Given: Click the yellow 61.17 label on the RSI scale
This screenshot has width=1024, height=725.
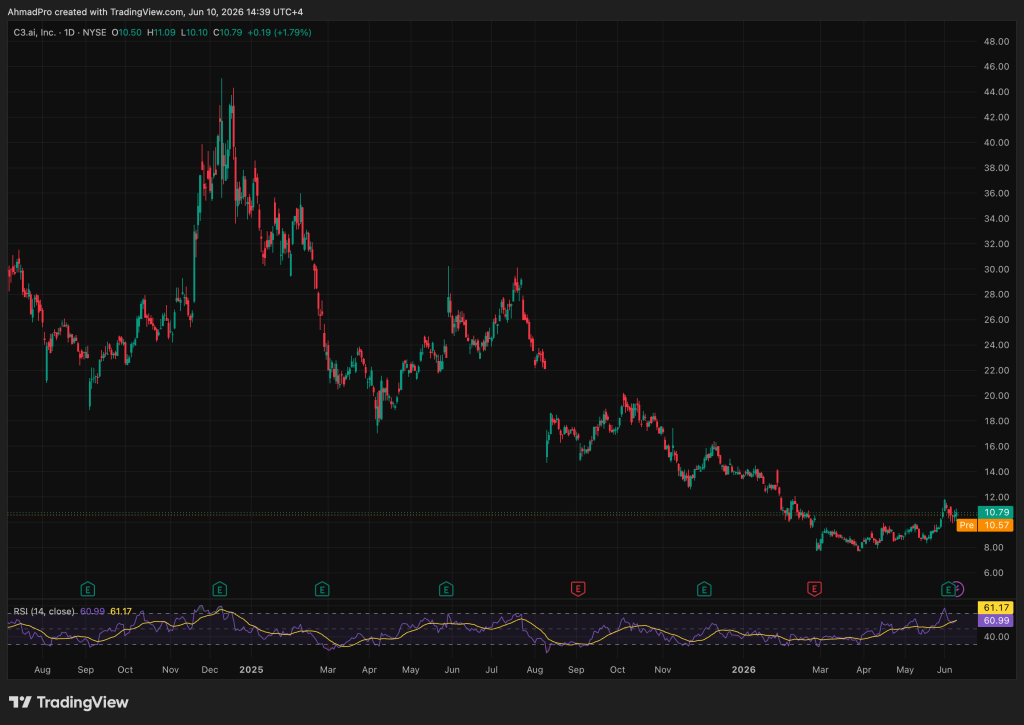Looking at the screenshot, I should coord(995,608).
